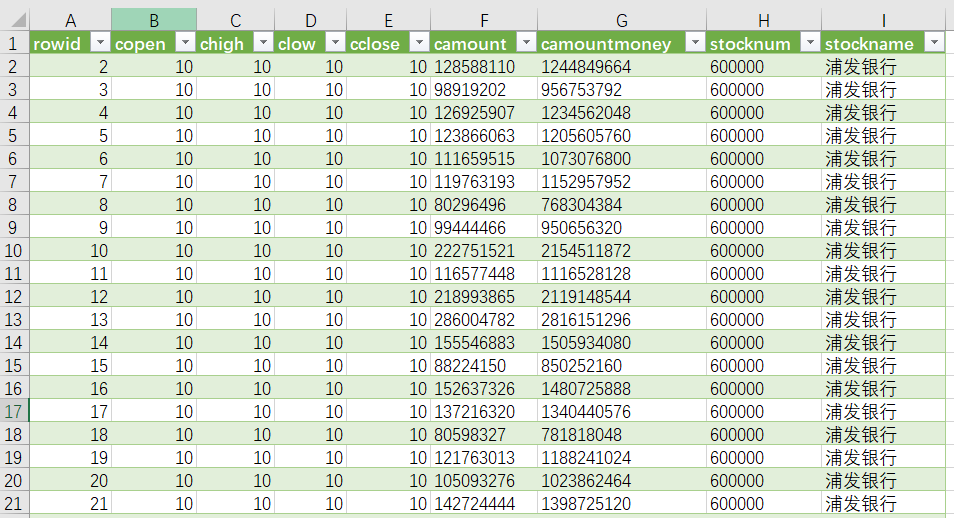The width and height of the screenshot is (954, 518).
Task: Select column A header
Action: click(x=71, y=20)
